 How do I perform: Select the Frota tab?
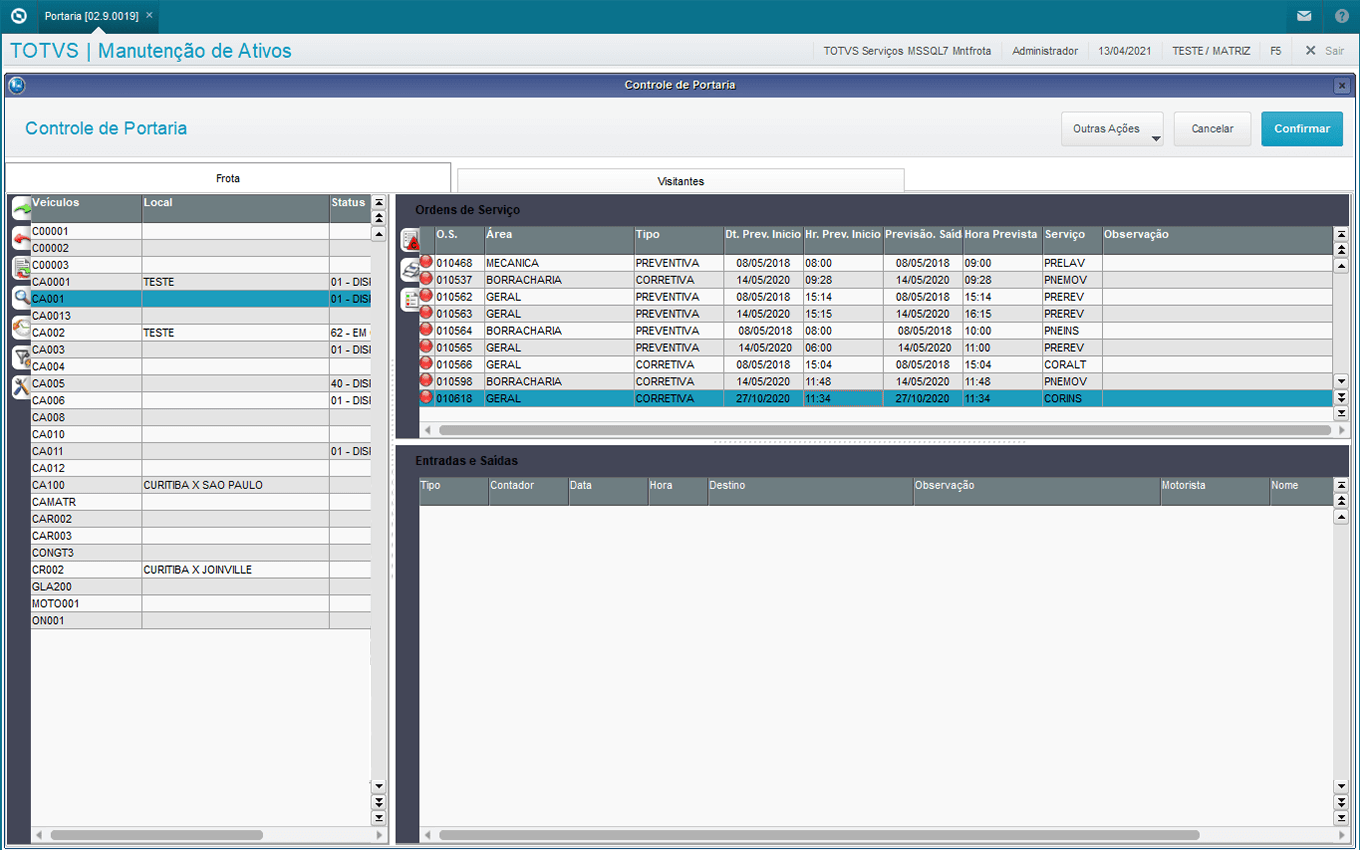[228, 178]
